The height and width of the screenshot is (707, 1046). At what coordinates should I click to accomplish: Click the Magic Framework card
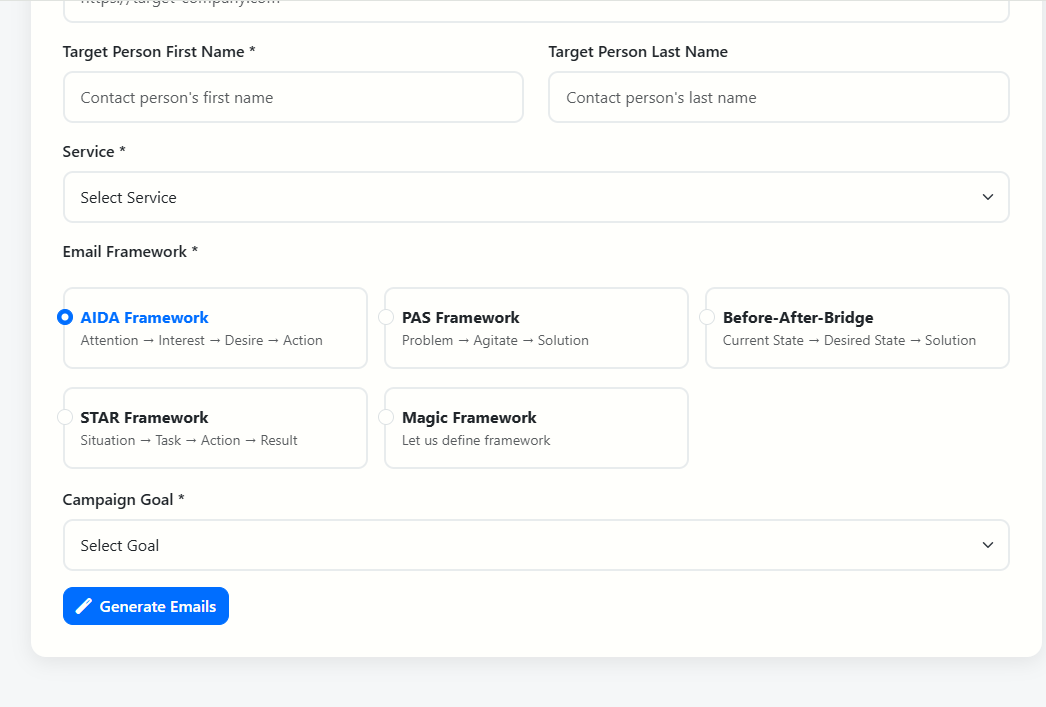click(536, 427)
